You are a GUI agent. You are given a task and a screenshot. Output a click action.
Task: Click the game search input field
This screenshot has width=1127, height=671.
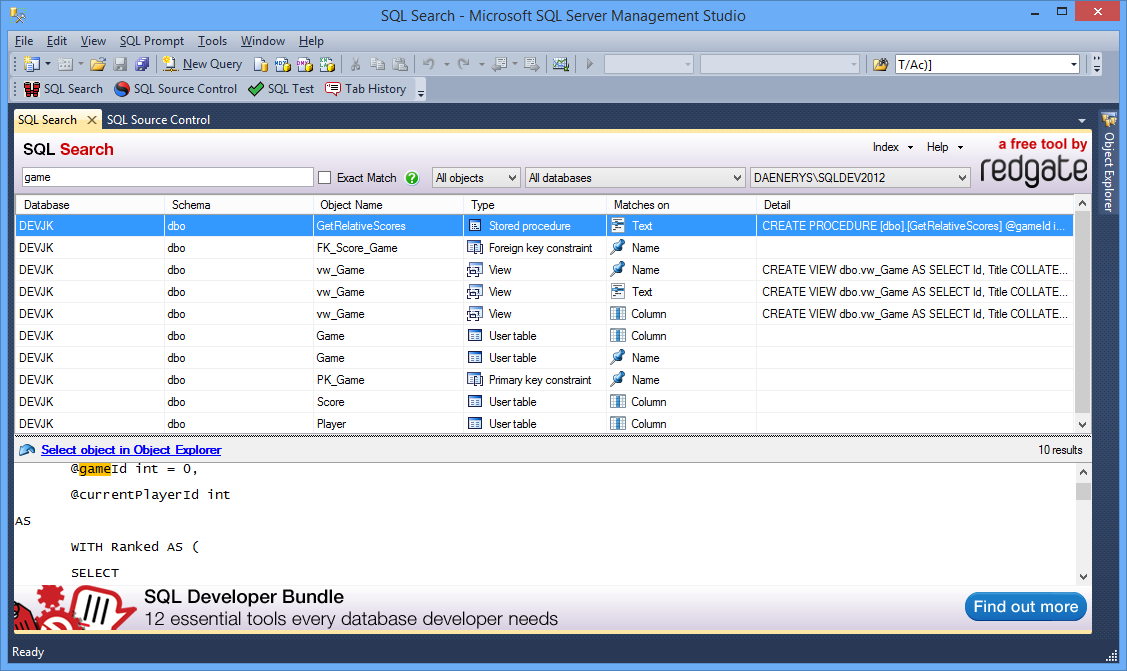(x=167, y=177)
